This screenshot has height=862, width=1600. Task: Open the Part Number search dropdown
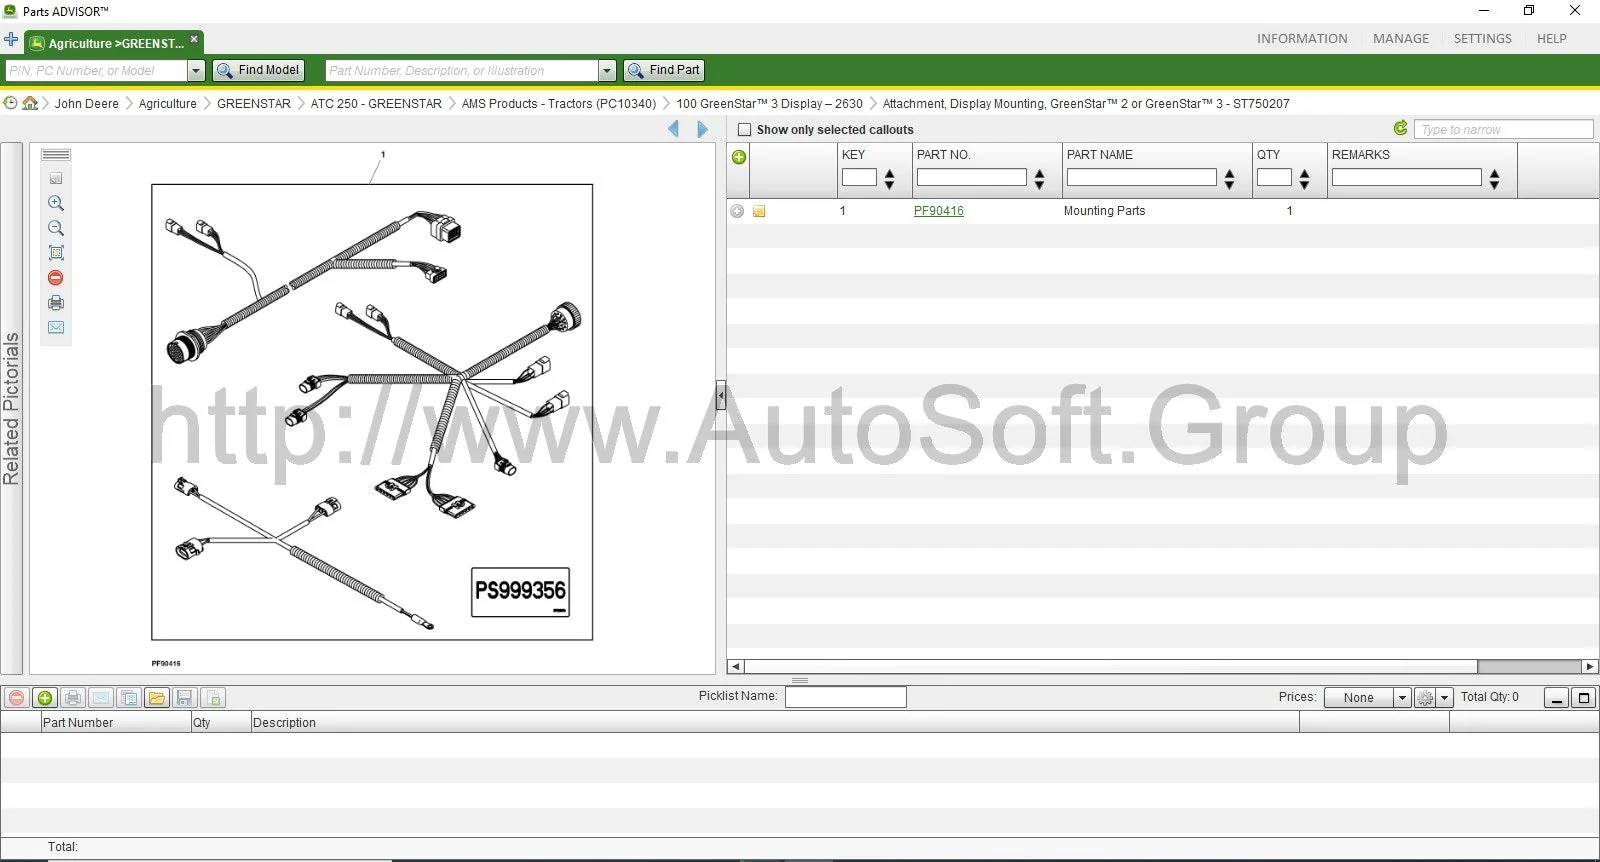607,71
